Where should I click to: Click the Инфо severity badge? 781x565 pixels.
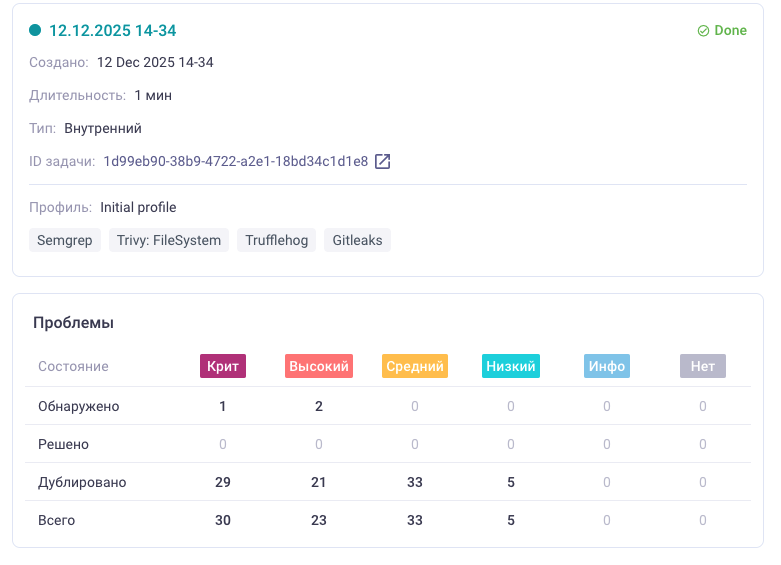tap(607, 366)
